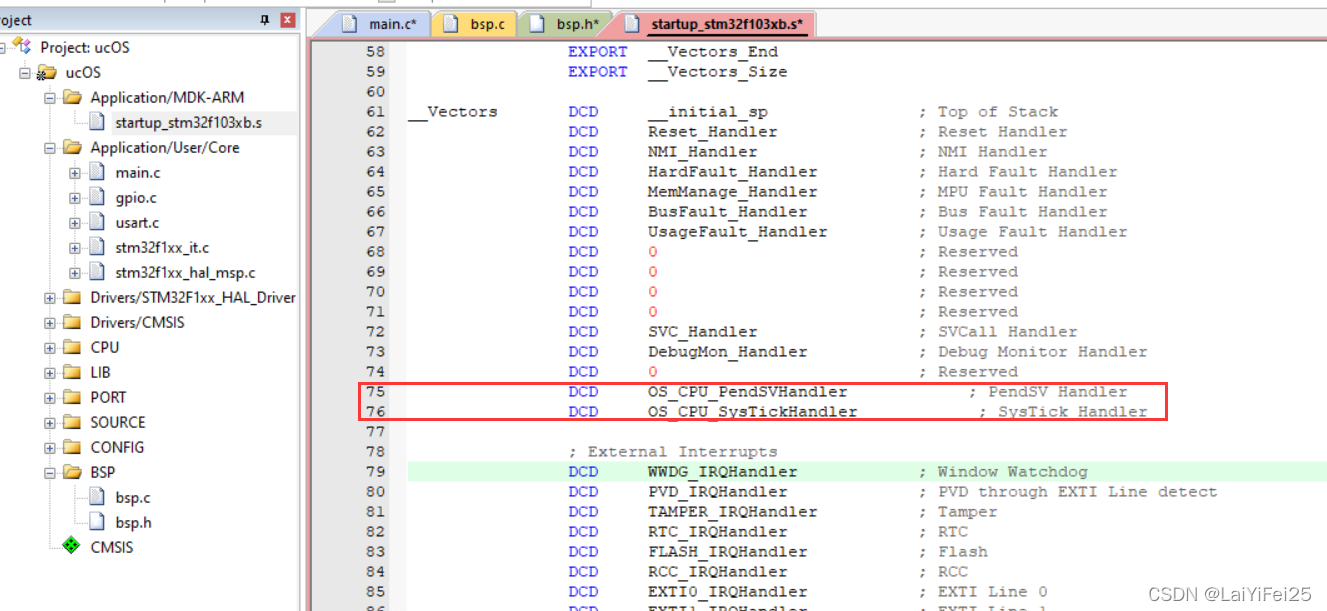Screen dimensions: 1327x611
Task: Expand the stm32f1xx_it.c file node
Action: [75, 247]
